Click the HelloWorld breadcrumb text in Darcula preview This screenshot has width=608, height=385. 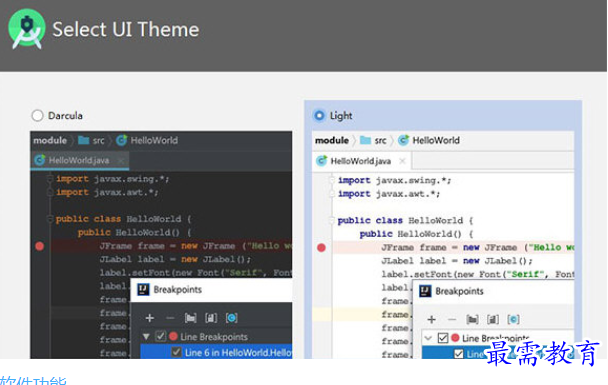[154, 140]
